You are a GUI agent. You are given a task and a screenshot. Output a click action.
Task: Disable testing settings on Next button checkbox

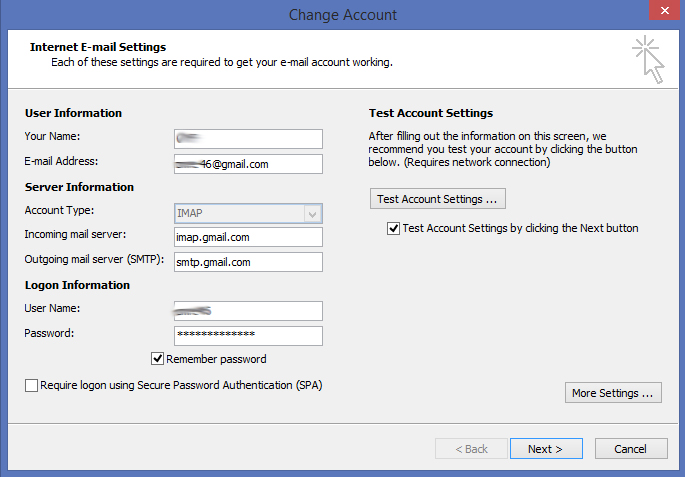(393, 228)
